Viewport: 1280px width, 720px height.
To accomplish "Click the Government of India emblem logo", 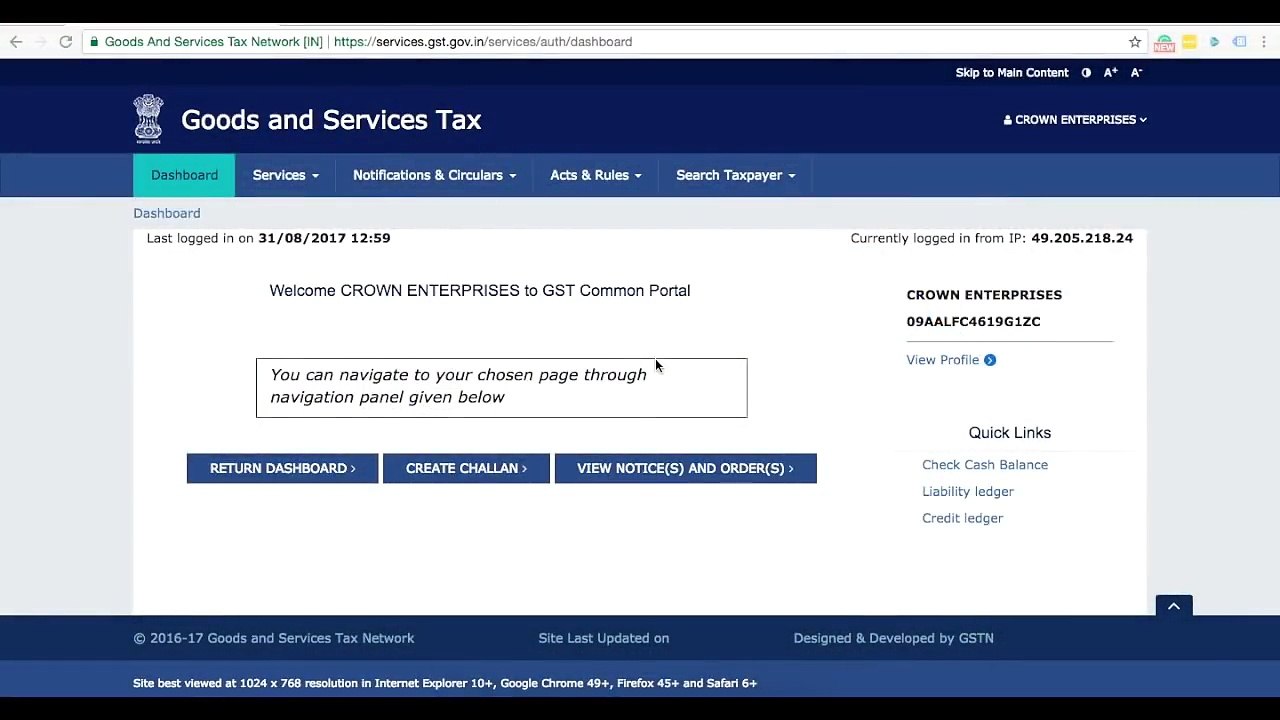I will [148, 119].
